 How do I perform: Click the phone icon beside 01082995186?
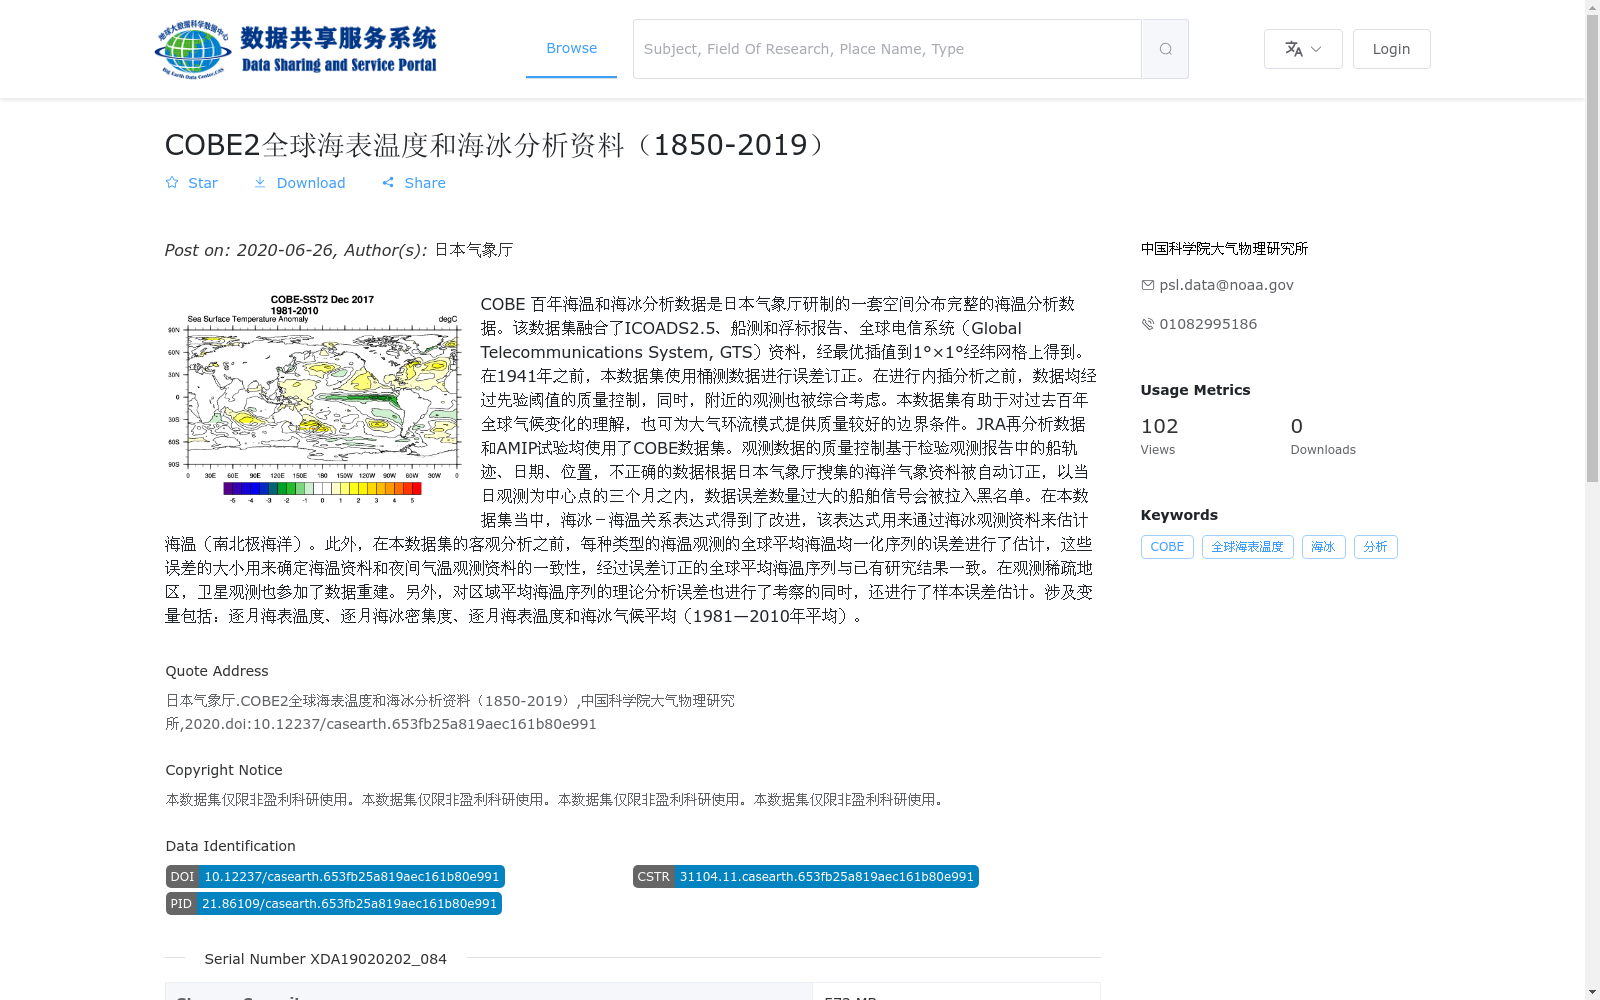pos(1148,324)
